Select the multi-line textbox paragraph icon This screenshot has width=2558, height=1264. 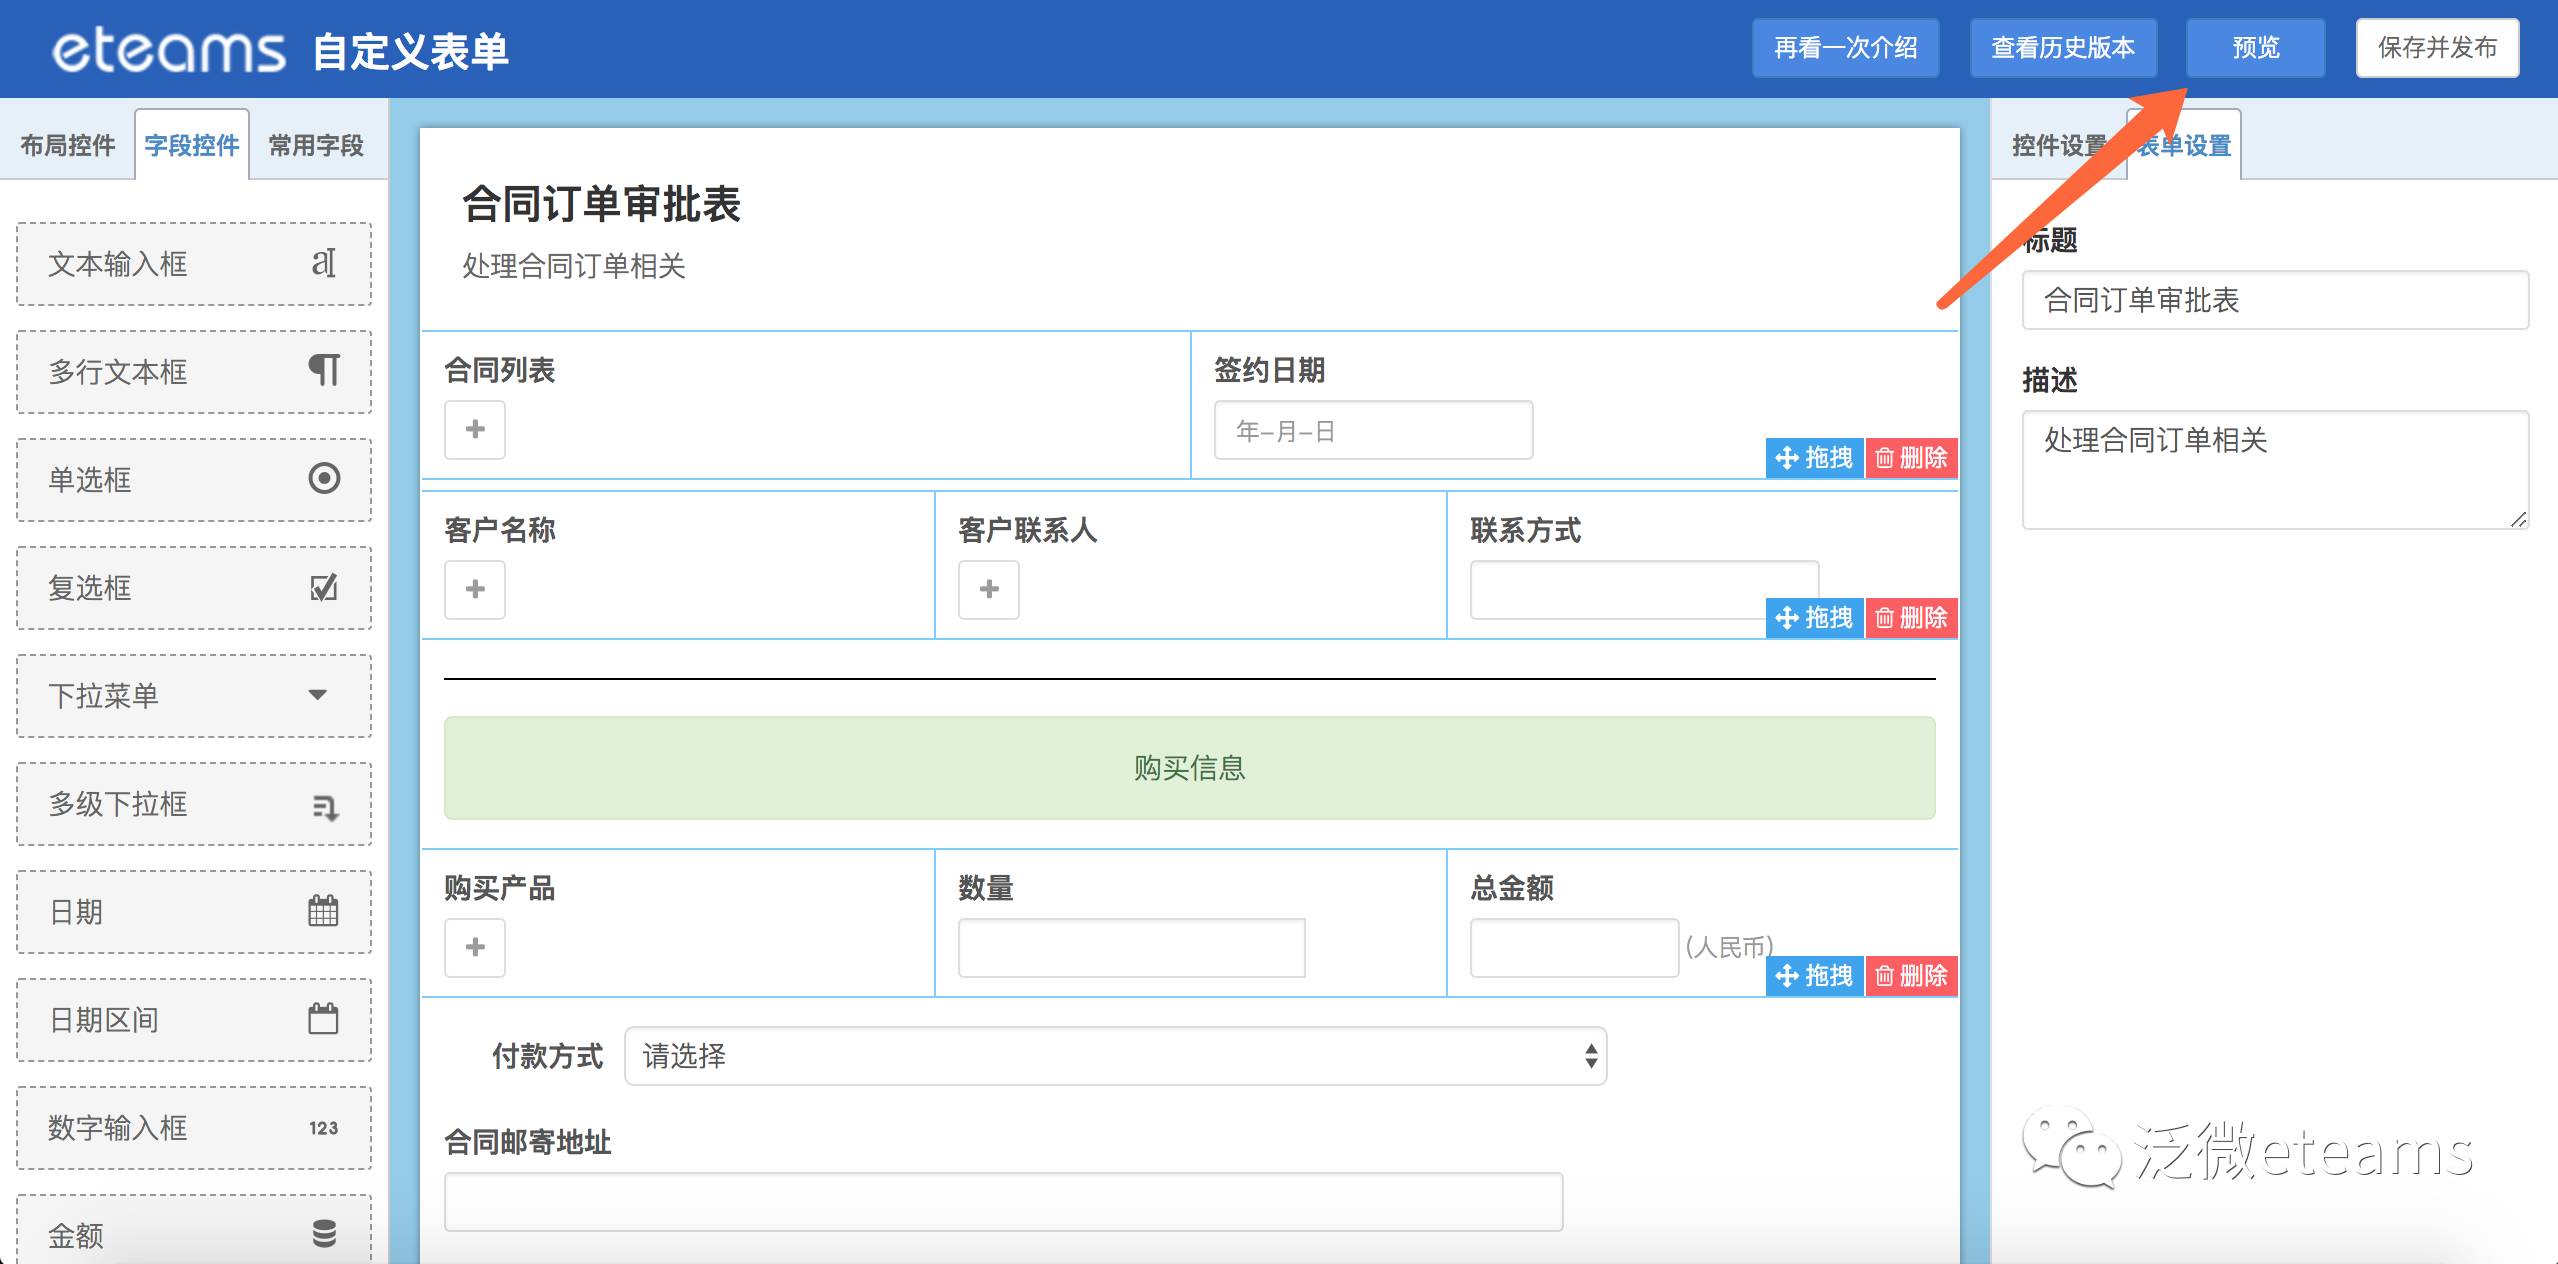323,371
